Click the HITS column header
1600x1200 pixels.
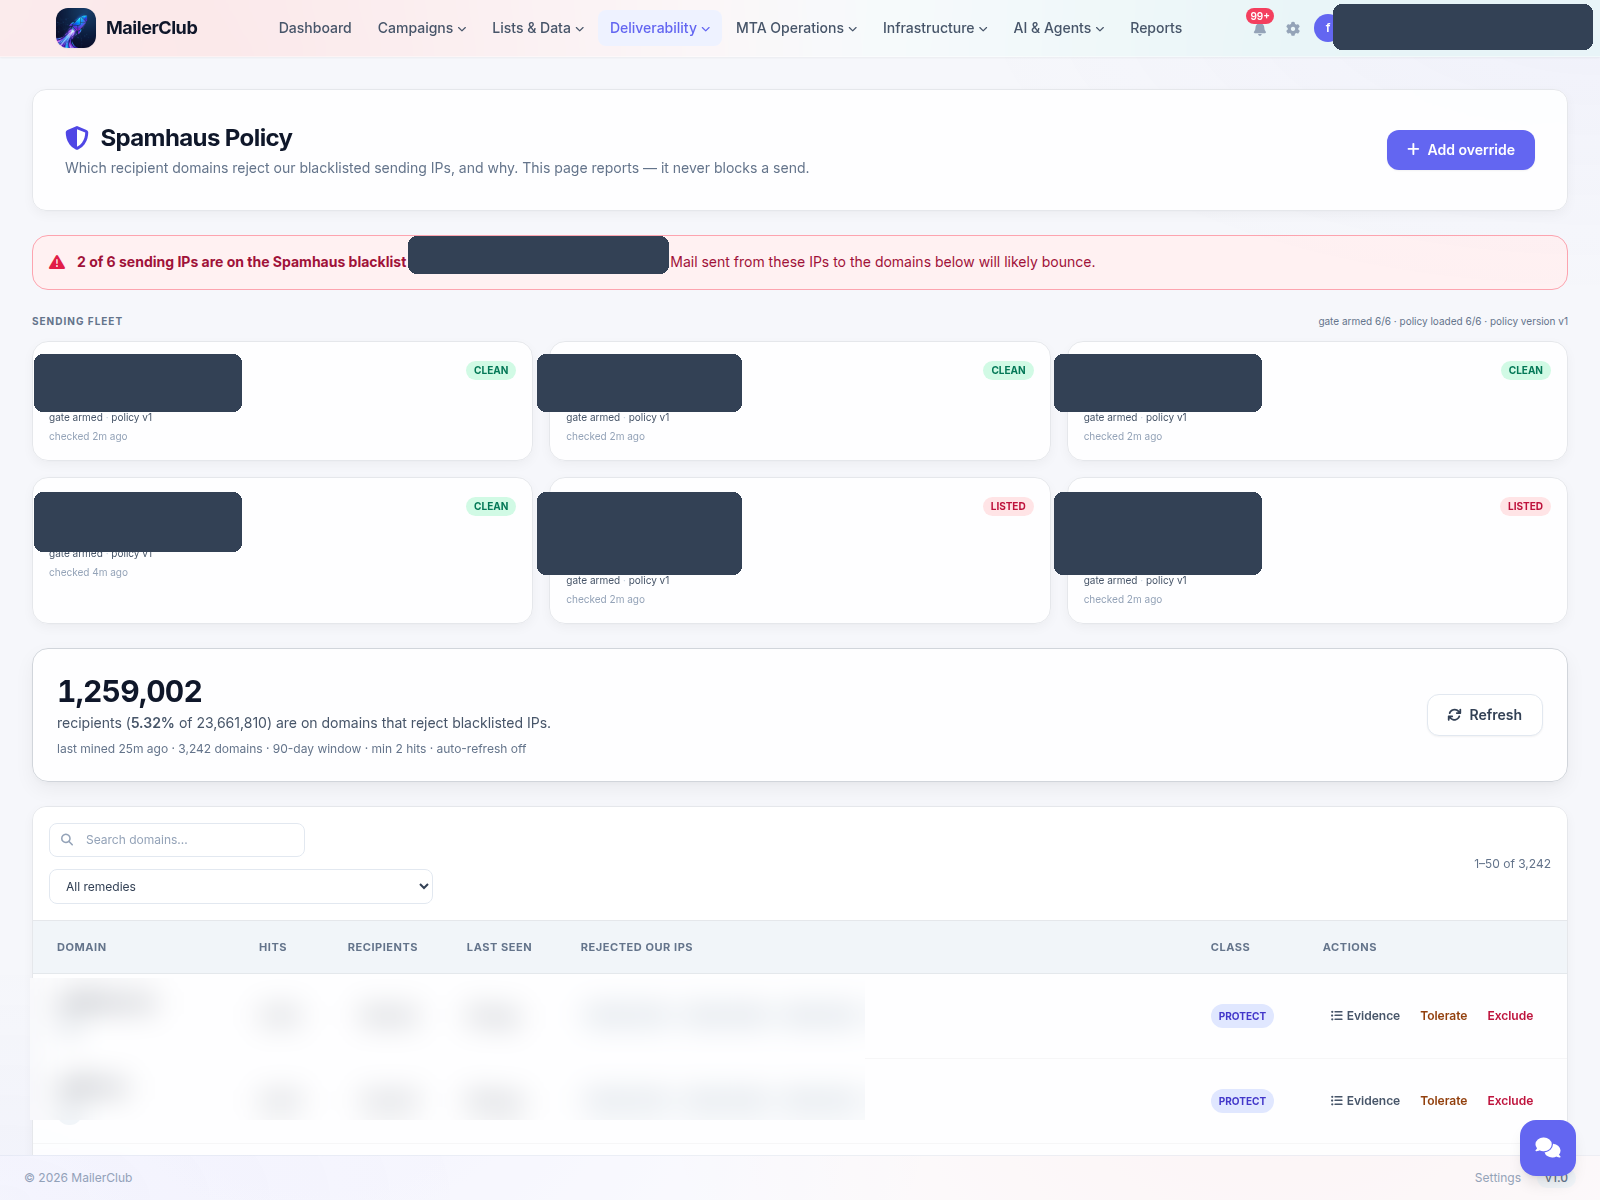point(273,947)
